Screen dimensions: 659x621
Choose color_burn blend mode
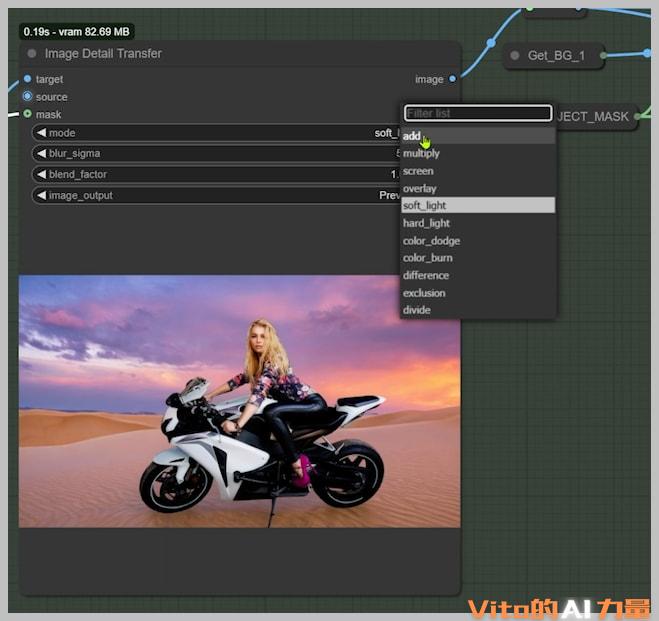[x=478, y=258]
